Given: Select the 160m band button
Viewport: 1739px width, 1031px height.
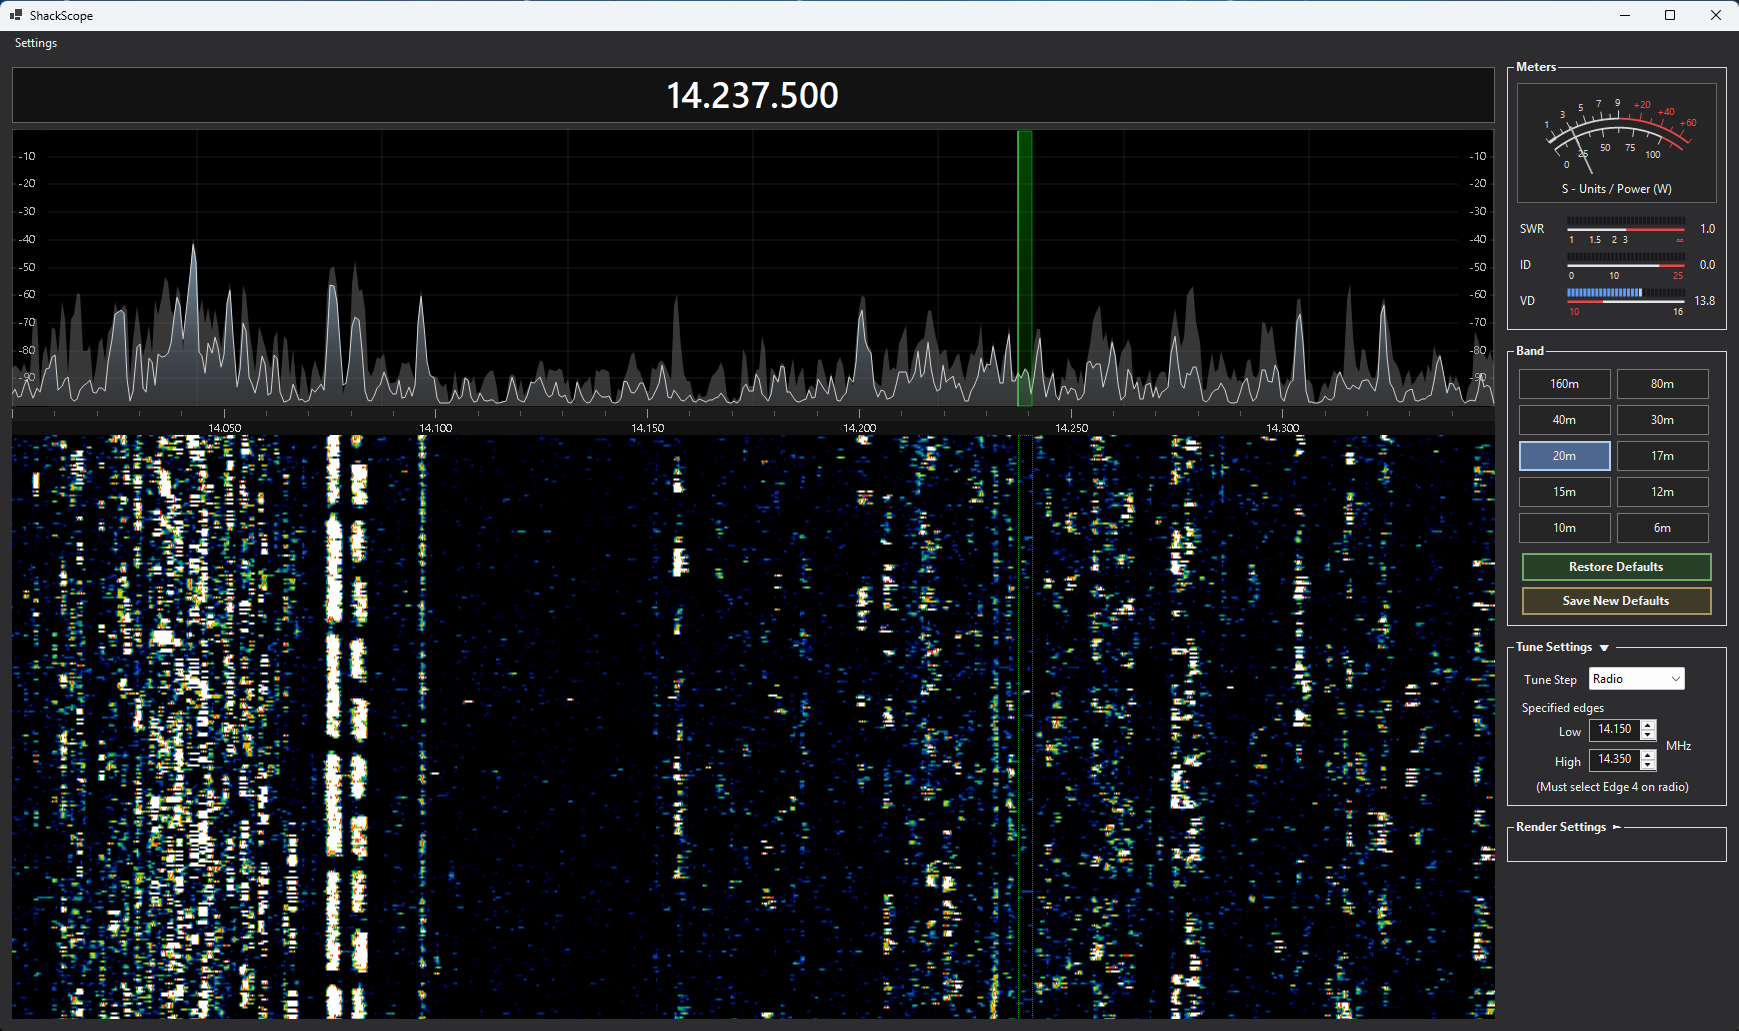Looking at the screenshot, I should tap(1564, 384).
